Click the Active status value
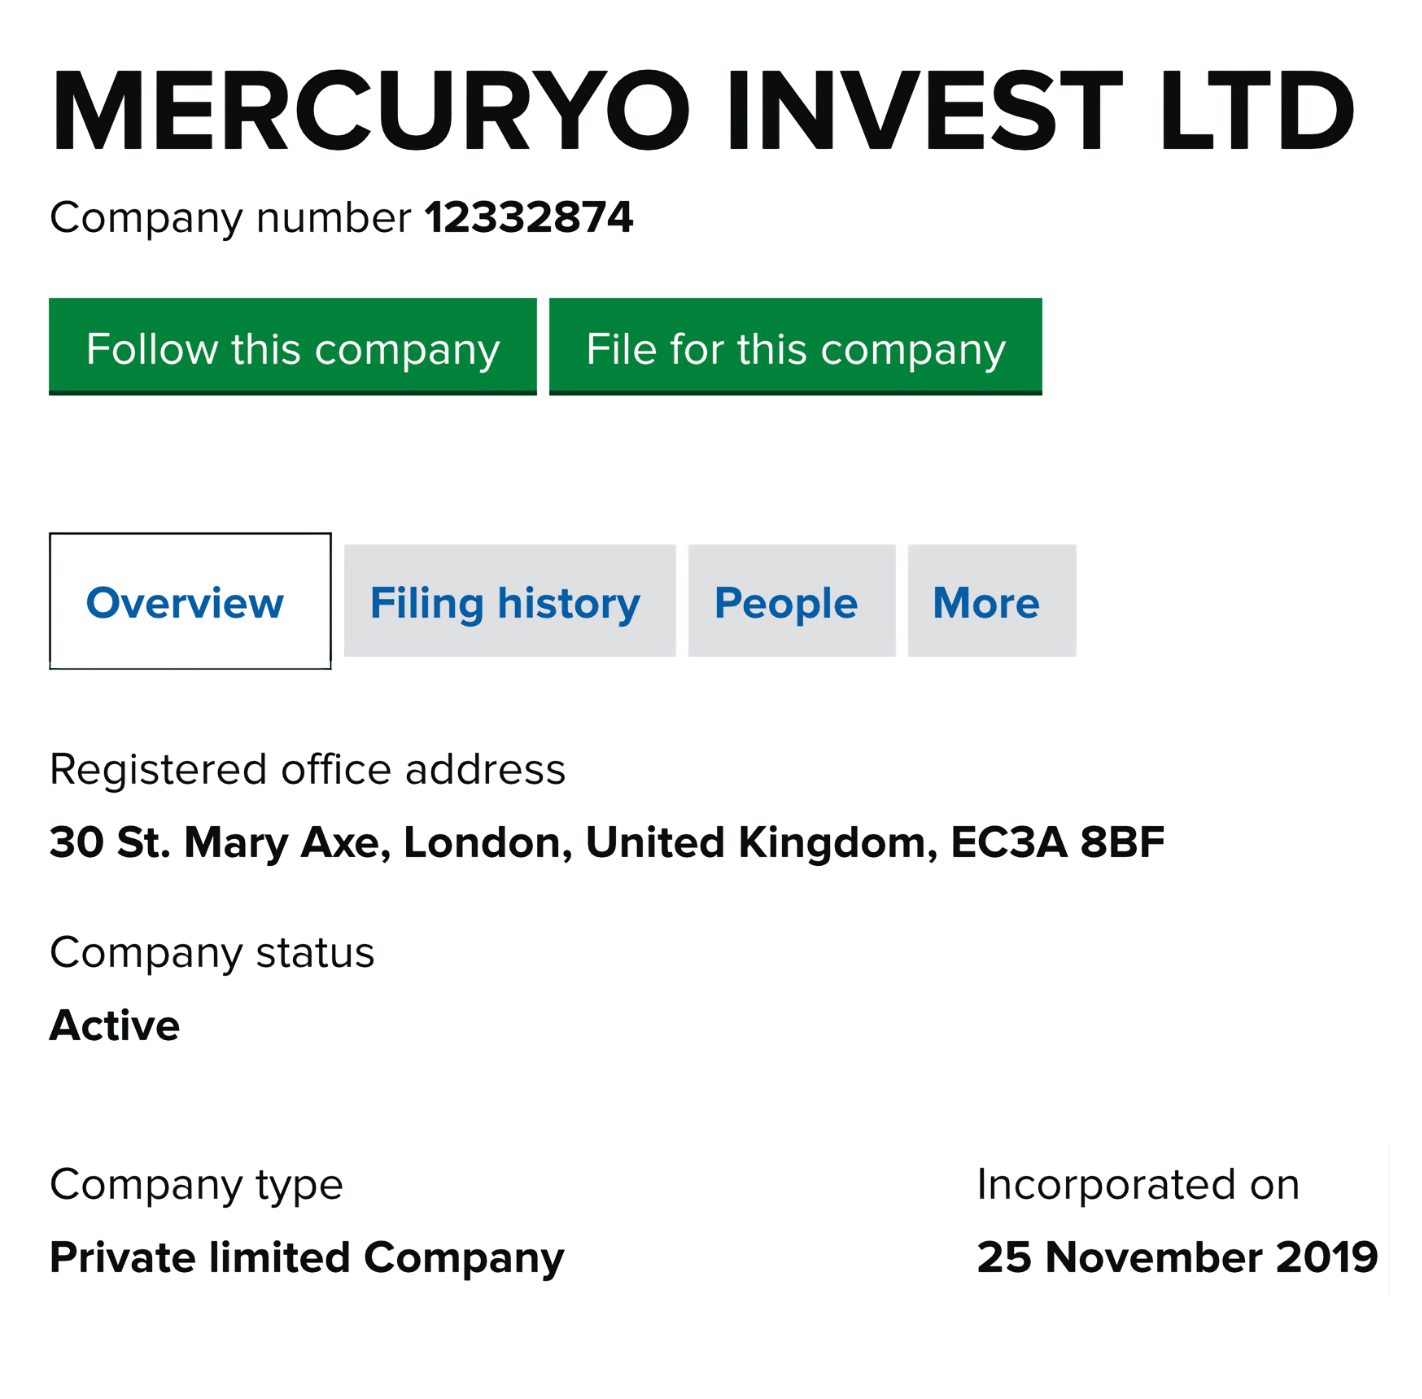This screenshot has width=1422, height=1399. click(115, 1025)
